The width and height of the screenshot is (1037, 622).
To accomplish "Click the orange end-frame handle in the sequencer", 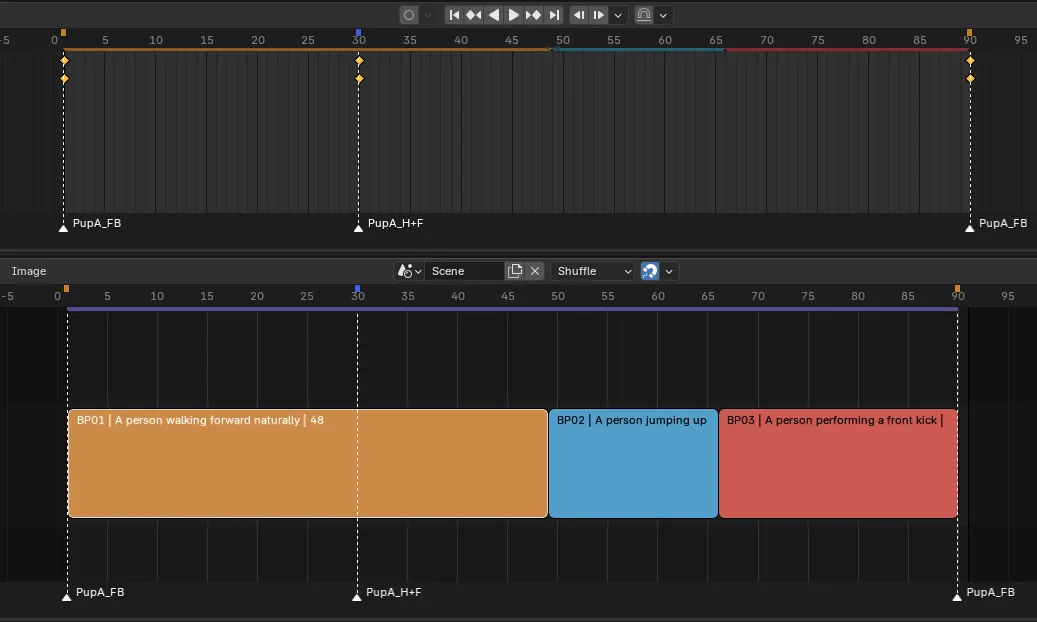I will 957,289.
